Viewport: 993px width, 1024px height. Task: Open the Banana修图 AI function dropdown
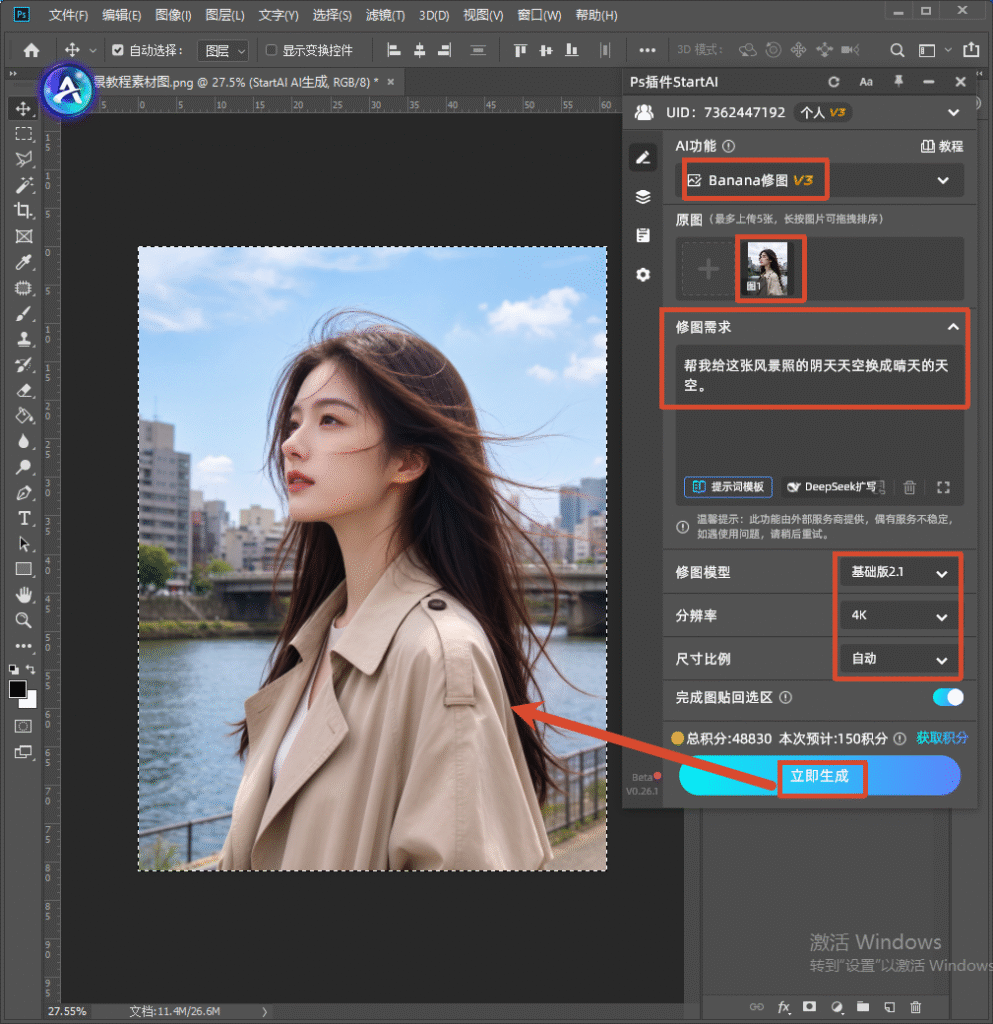point(819,180)
